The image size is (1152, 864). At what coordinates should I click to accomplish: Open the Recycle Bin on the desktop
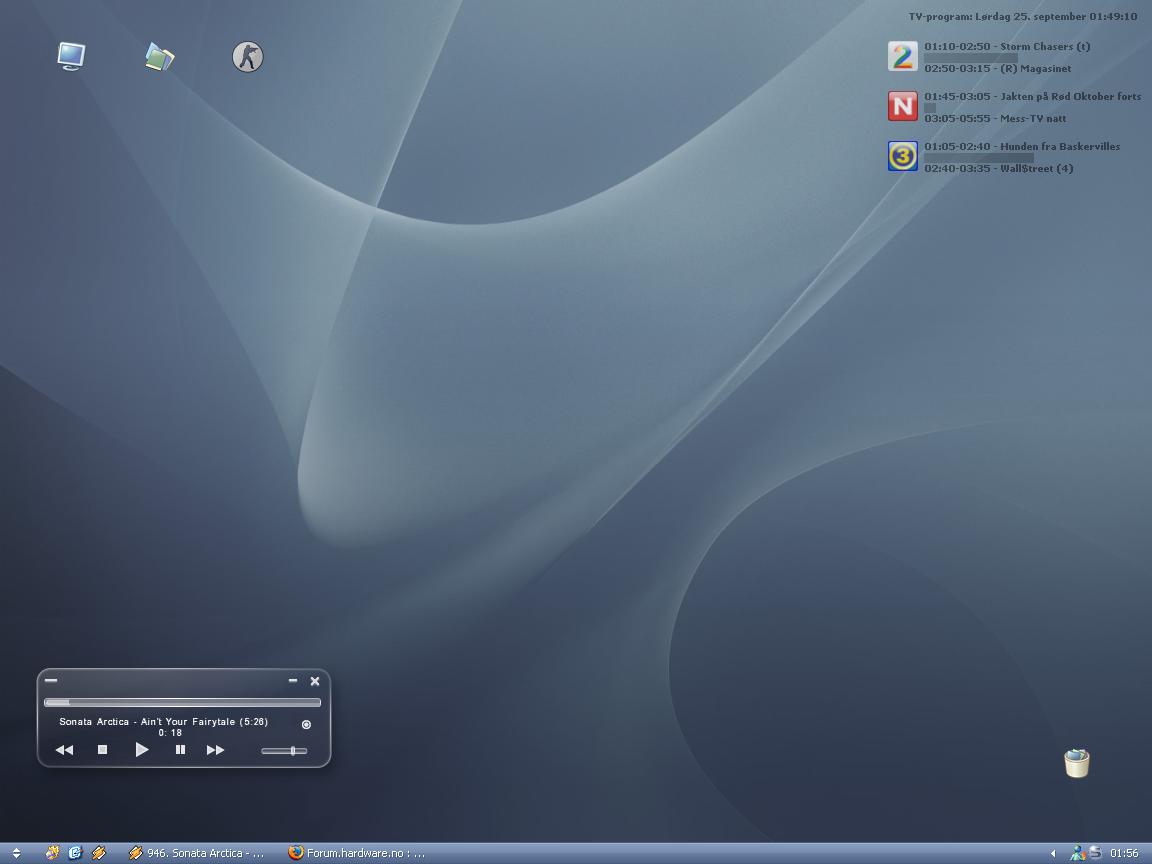coord(1076,763)
